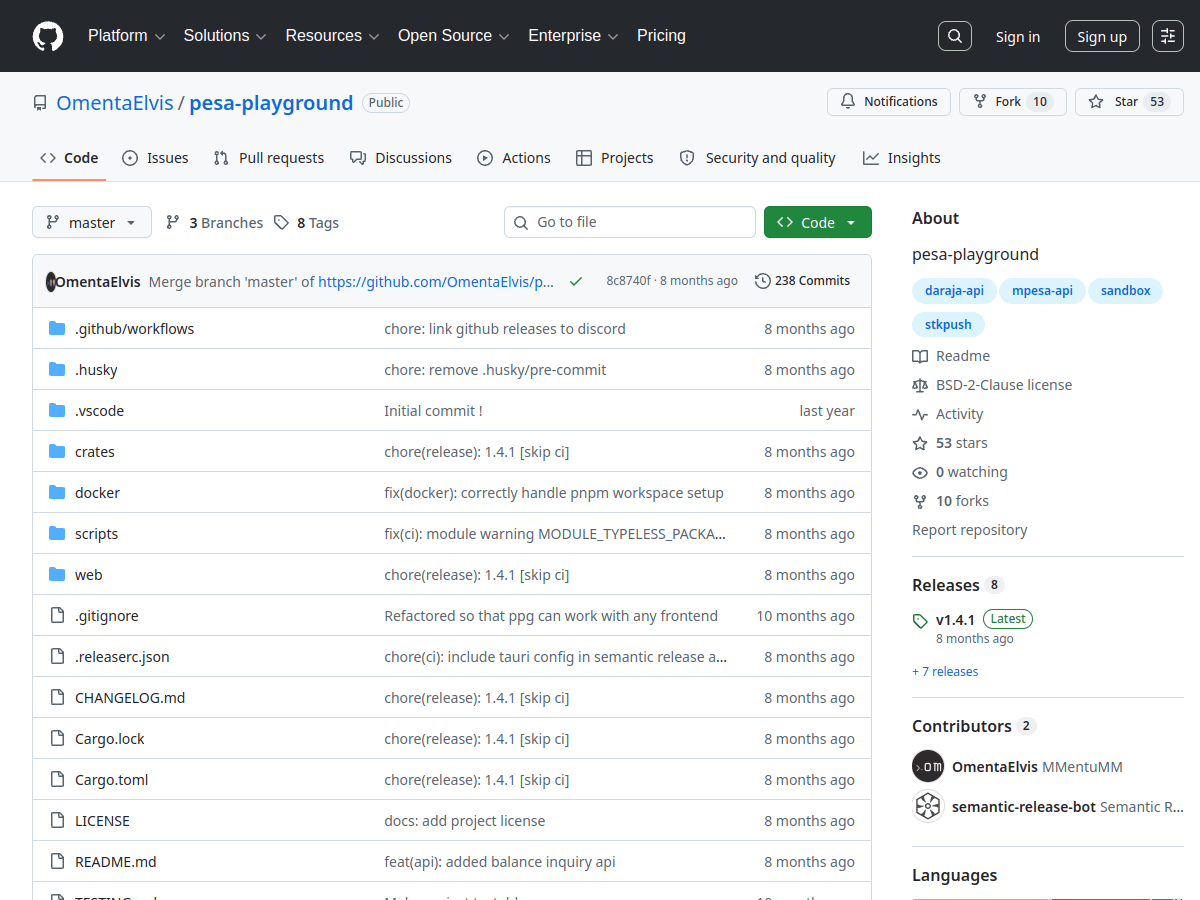Expand the Enterprise menu
The height and width of the screenshot is (900, 1200).
point(573,36)
